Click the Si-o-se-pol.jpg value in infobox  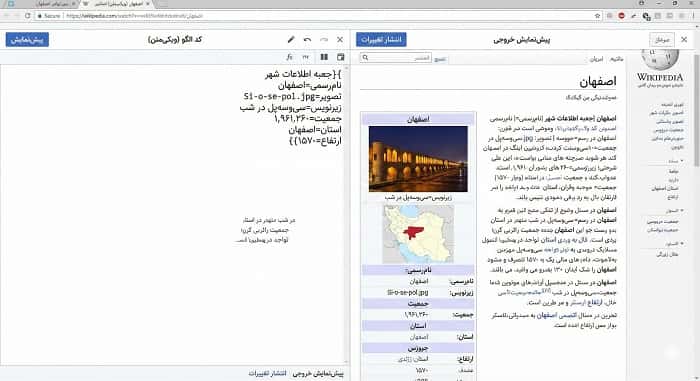click(x=408, y=293)
